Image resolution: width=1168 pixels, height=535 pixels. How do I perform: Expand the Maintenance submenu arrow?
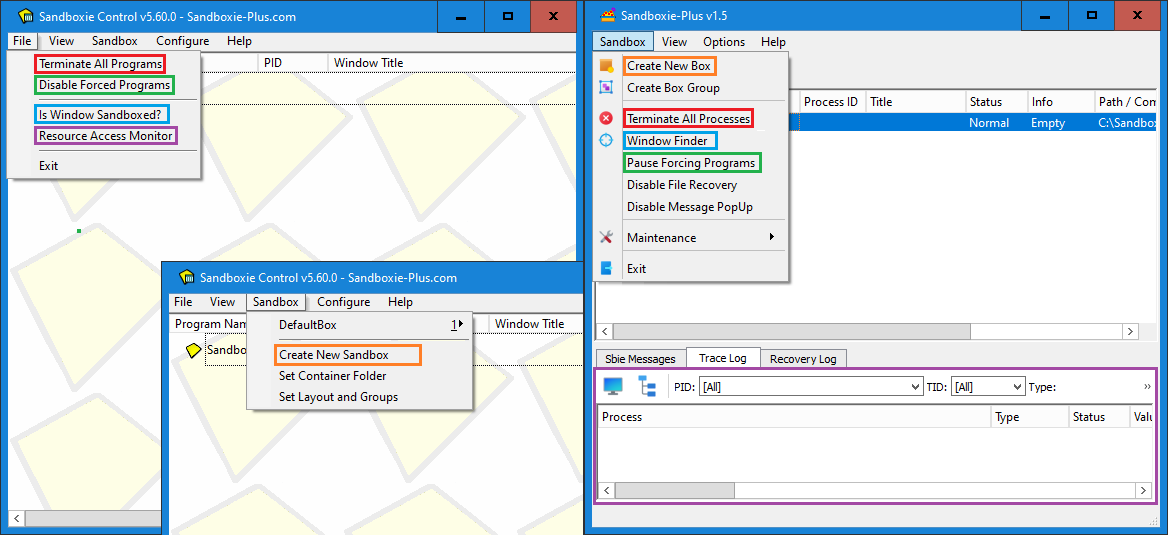pos(772,237)
